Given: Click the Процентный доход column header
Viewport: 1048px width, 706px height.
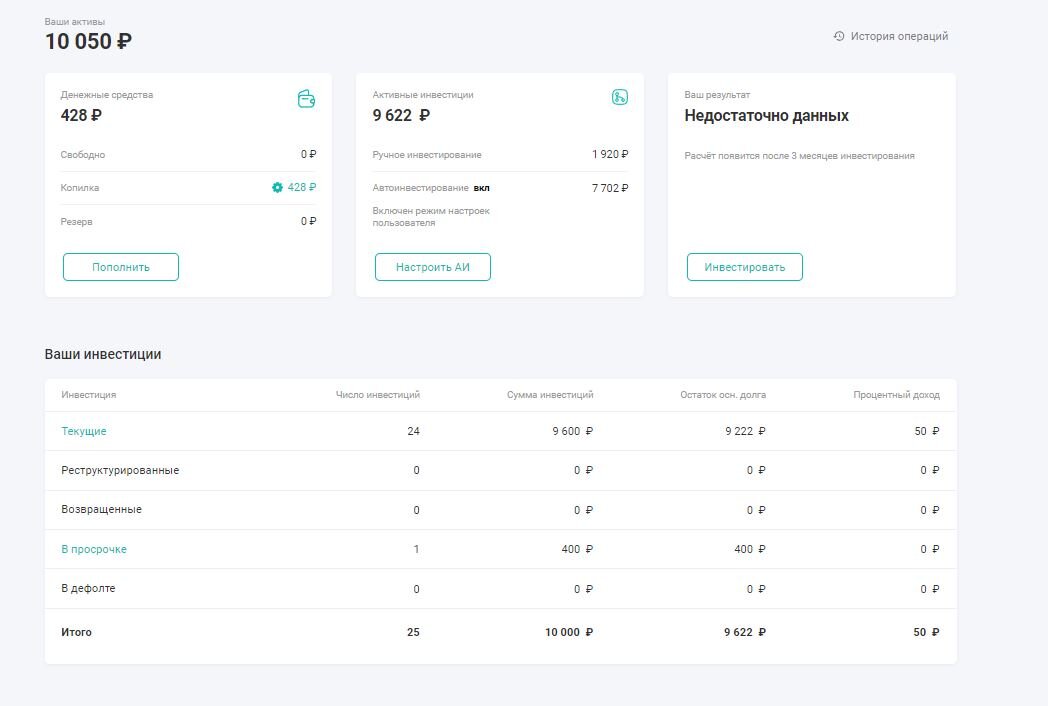Looking at the screenshot, I should pyautogui.click(x=896, y=394).
